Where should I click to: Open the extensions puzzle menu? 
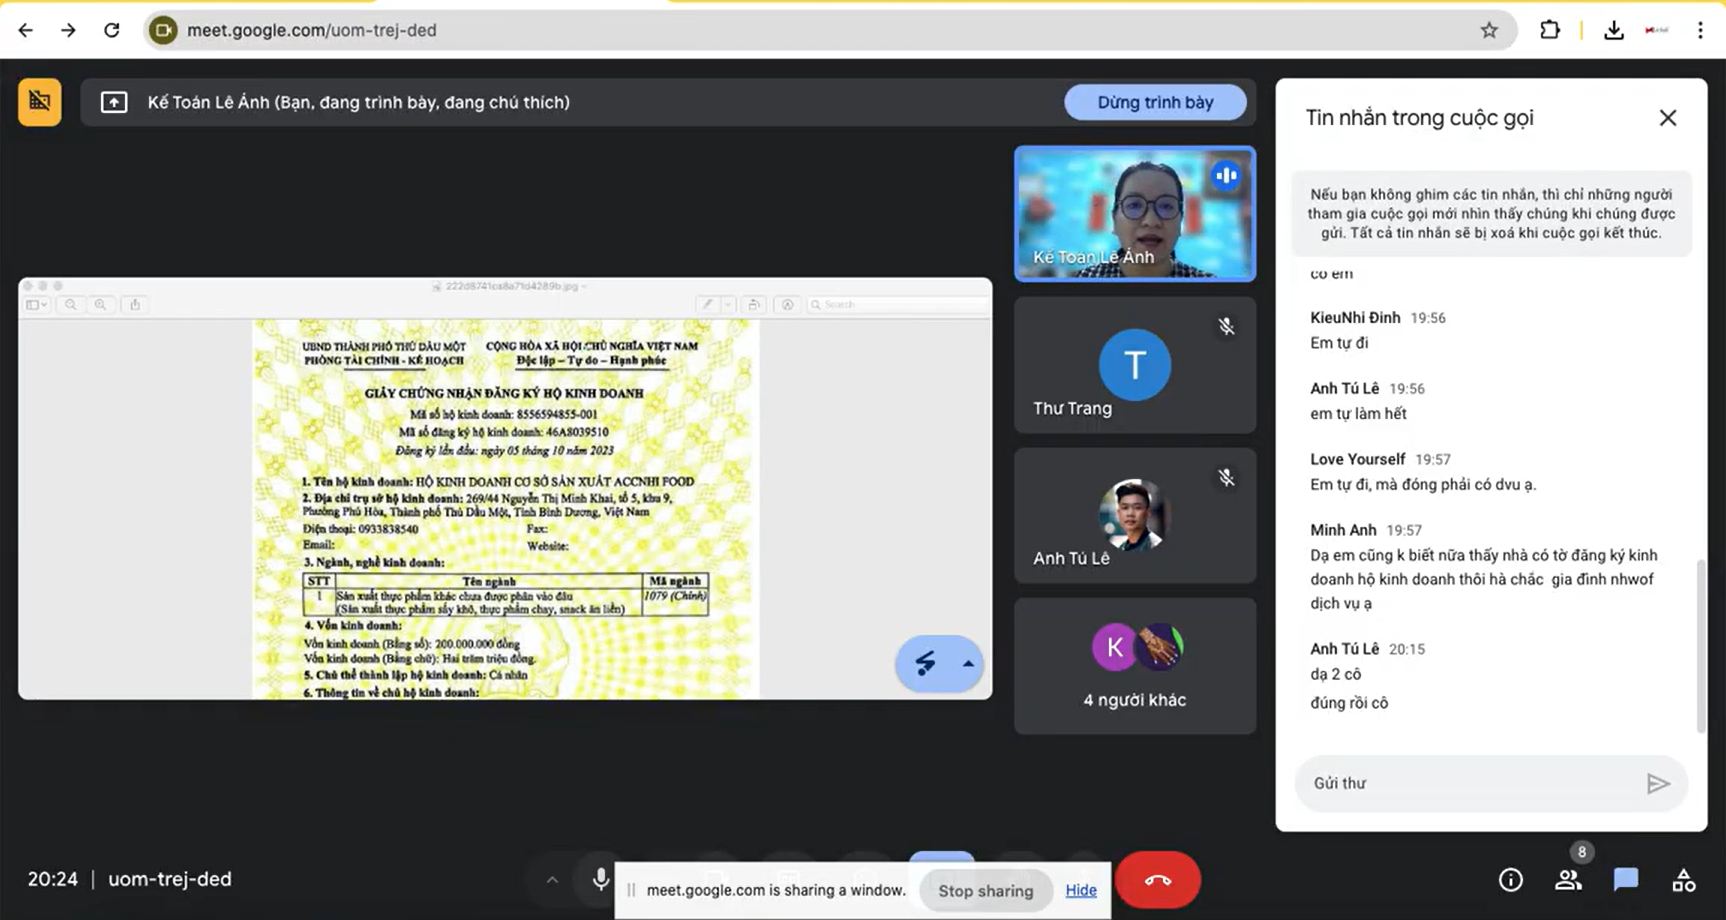(1549, 30)
